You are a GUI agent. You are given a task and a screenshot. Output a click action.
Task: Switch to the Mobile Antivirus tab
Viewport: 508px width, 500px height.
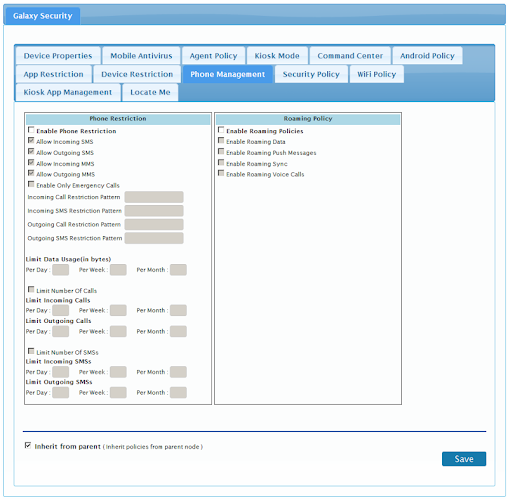pyautogui.click(x=141, y=56)
